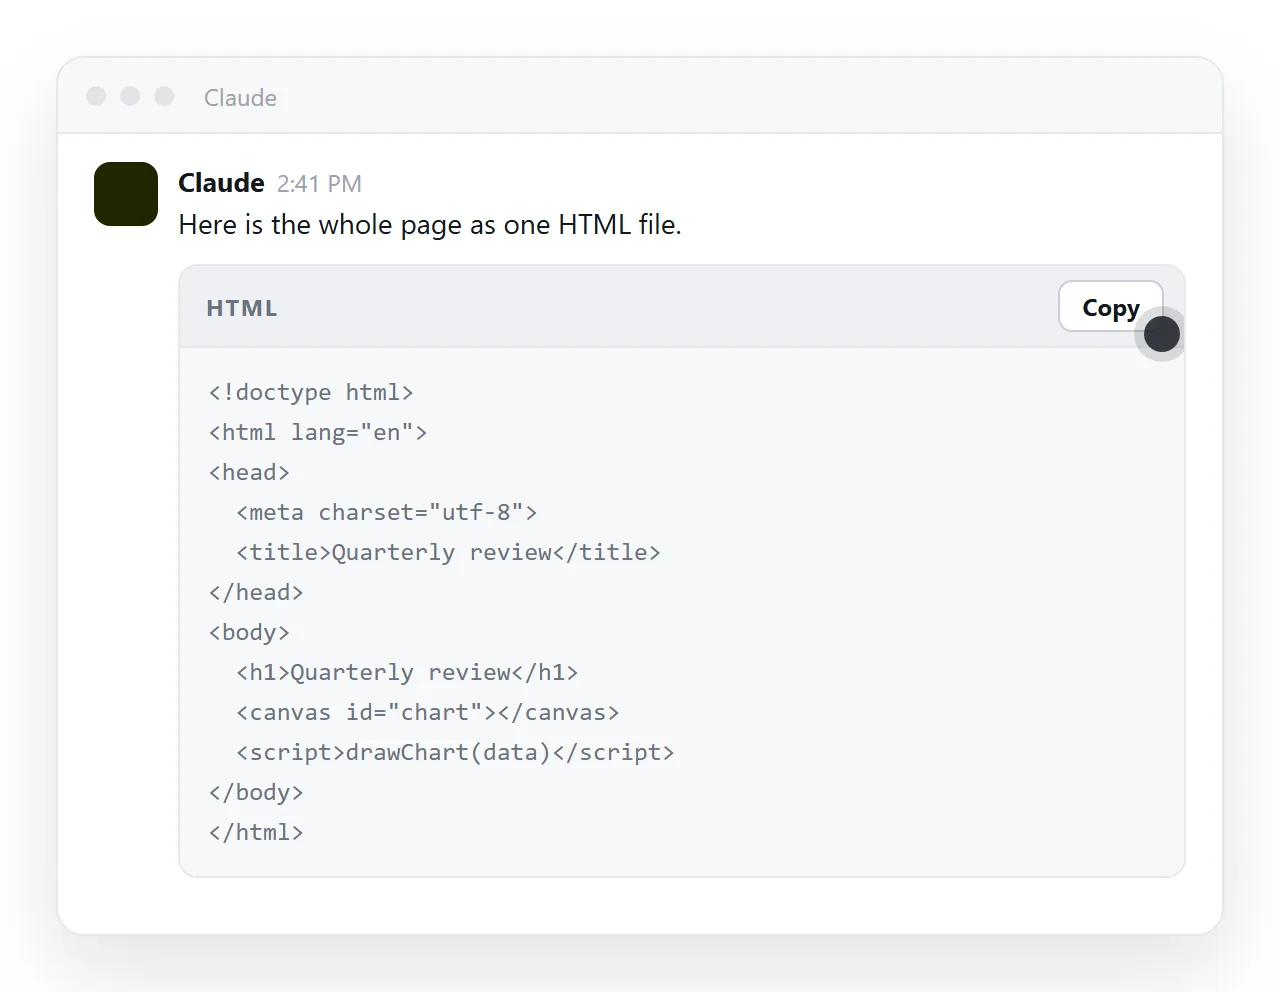Click the h1 Quarterly review line
This screenshot has width=1280, height=992.
(407, 672)
